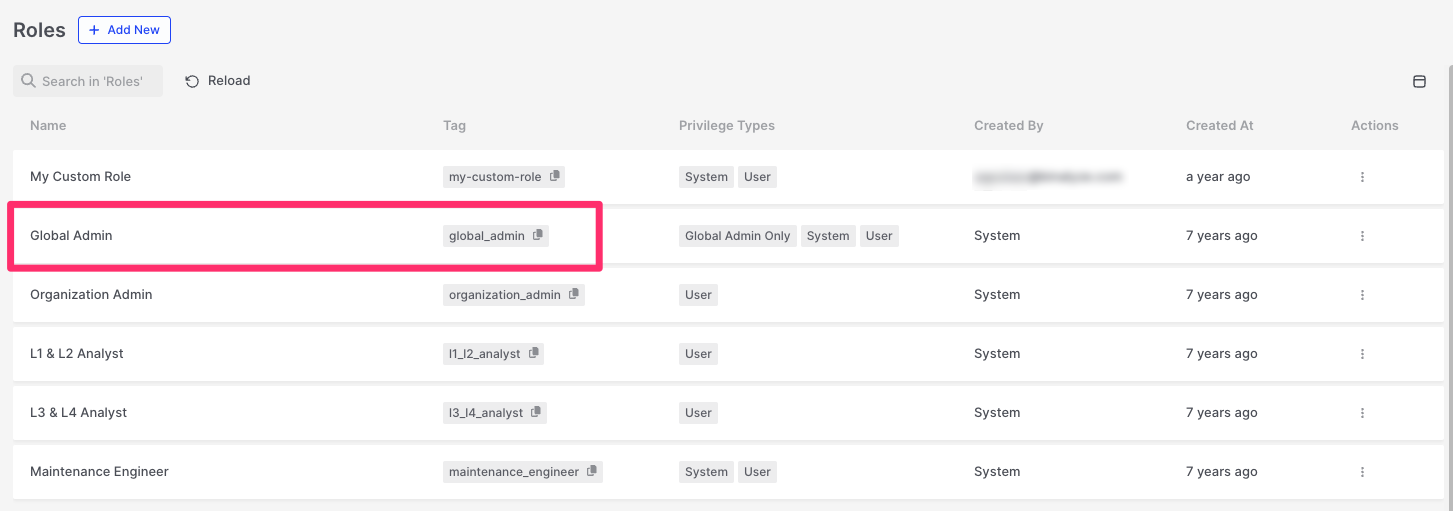Click the Created At column header

pos(1219,126)
